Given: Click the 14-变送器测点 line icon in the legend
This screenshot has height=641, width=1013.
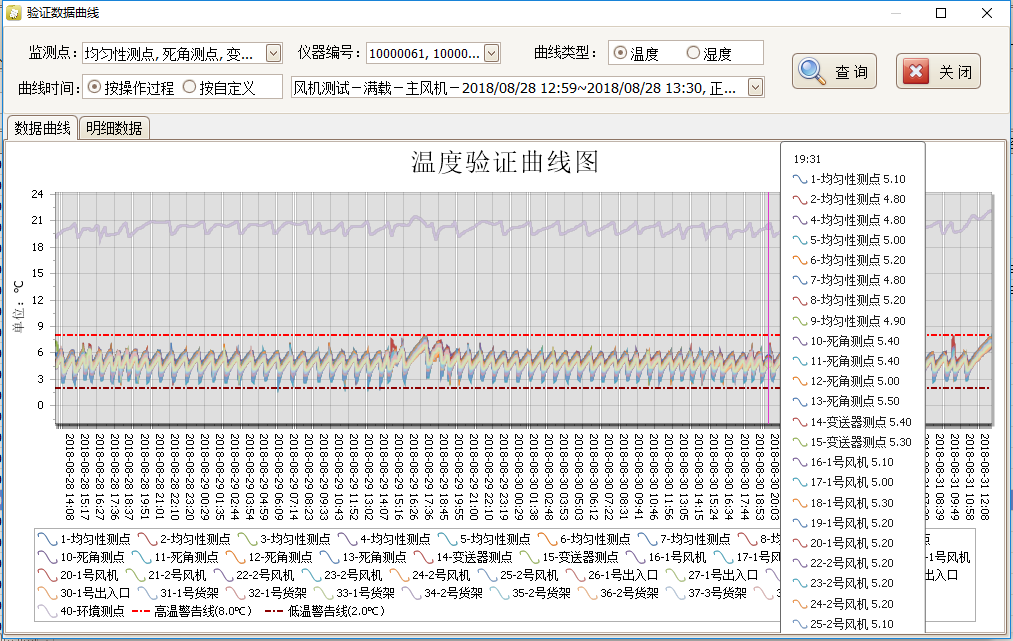Looking at the screenshot, I should click(x=424, y=557).
